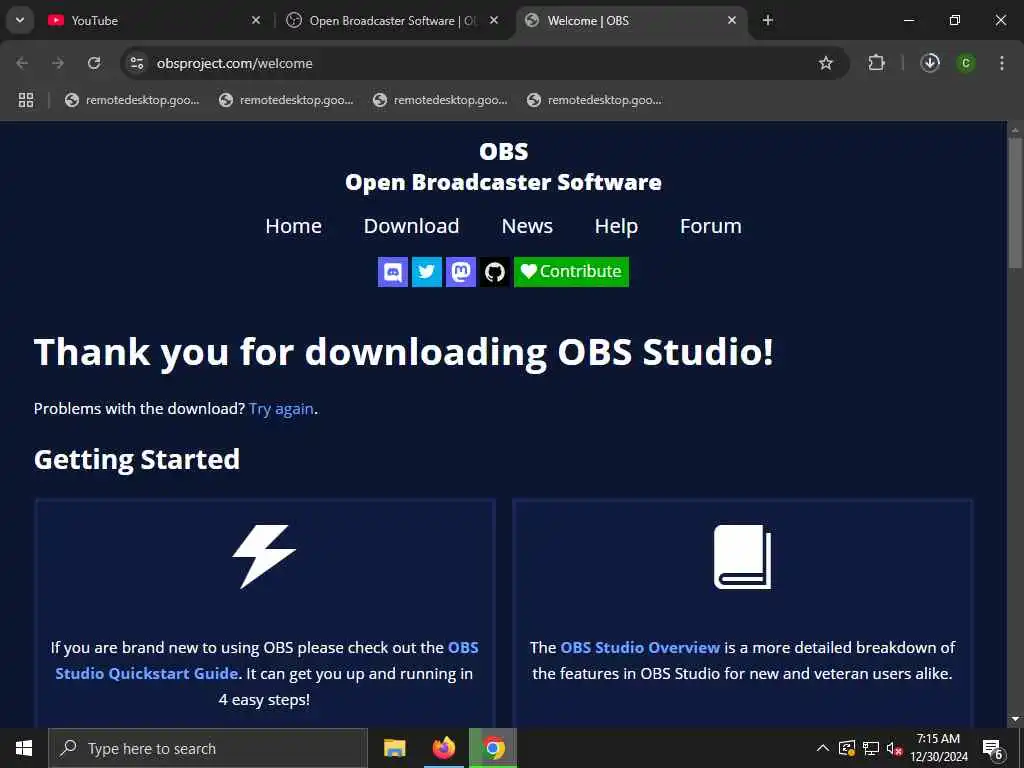Open the OBS Studio Overview link
1024x768 pixels.
pos(640,647)
